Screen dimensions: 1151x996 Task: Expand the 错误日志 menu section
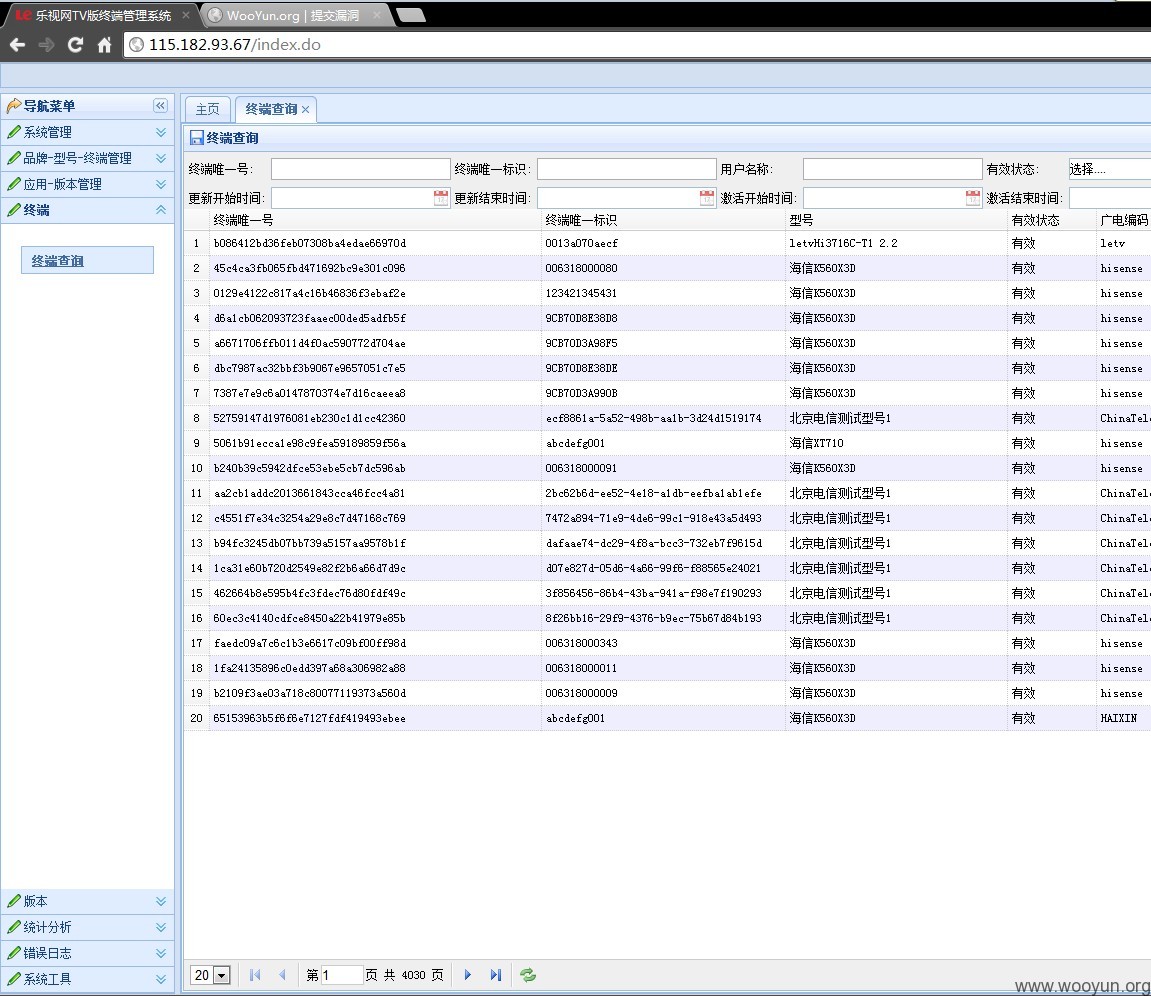[x=161, y=953]
